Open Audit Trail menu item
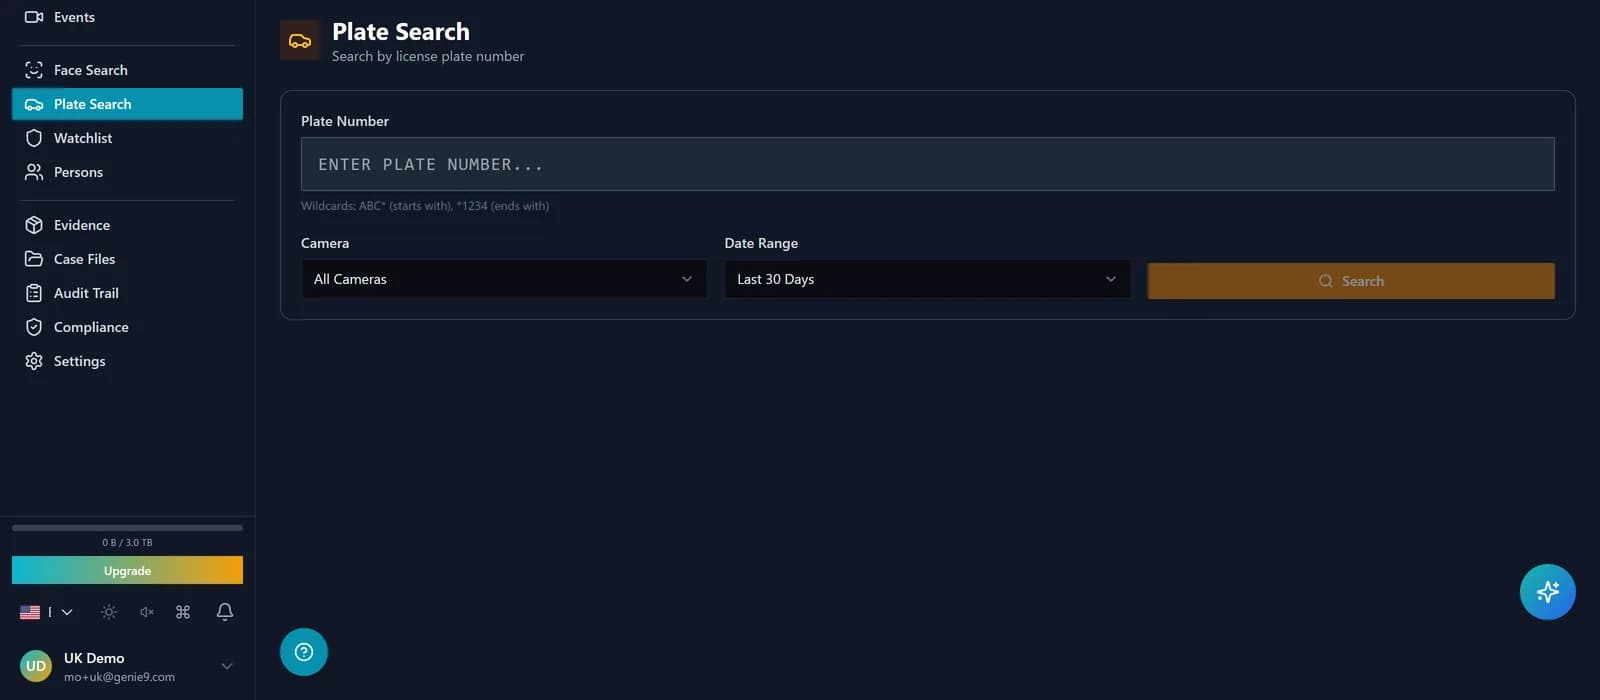This screenshot has height=700, width=1600. click(x=127, y=293)
